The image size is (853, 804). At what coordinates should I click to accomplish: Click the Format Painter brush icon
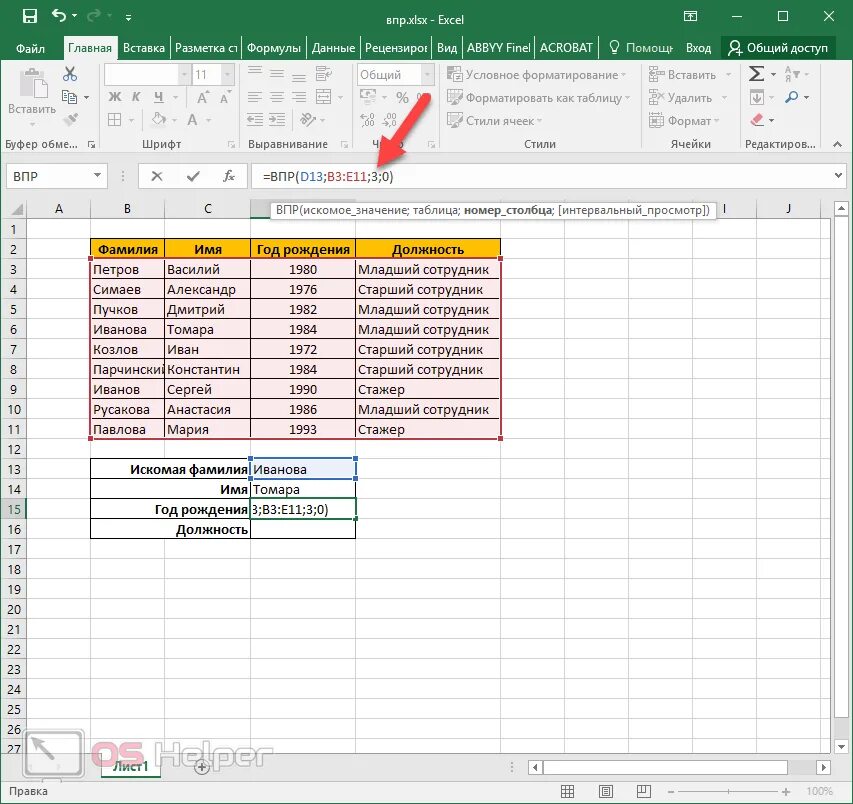coord(70,120)
